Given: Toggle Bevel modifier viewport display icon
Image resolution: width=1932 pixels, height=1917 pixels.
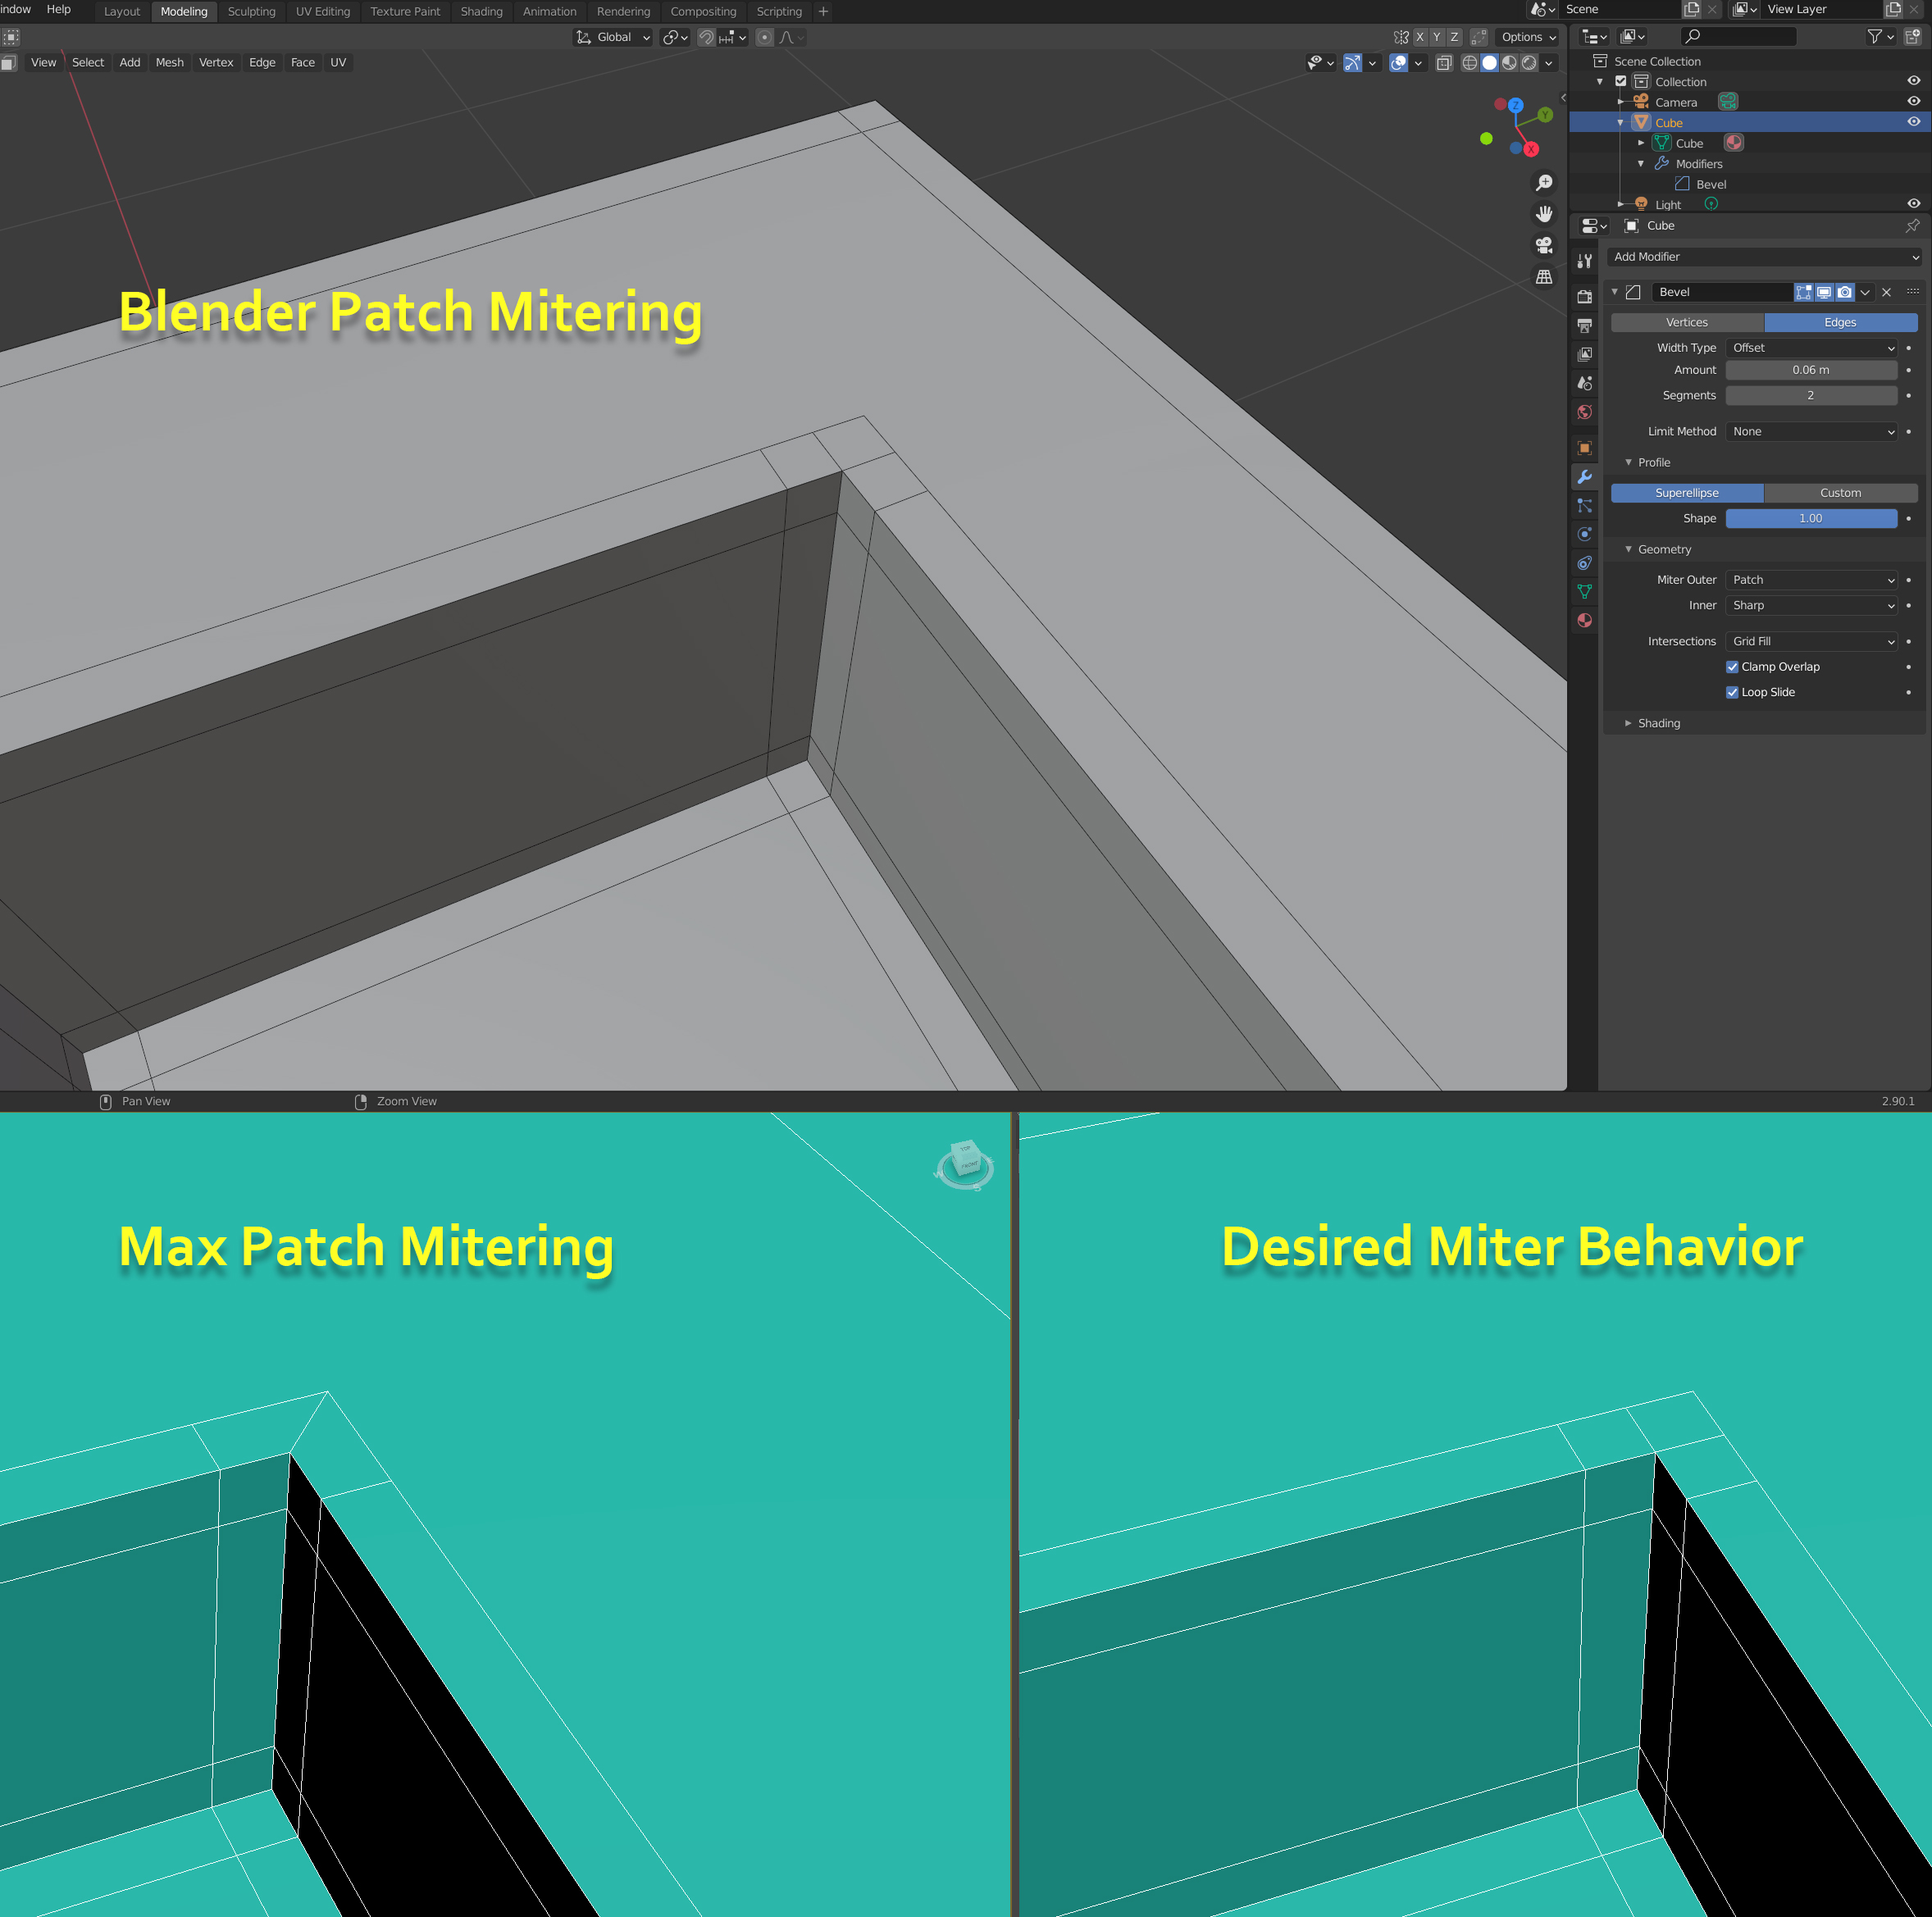Looking at the screenshot, I should 1824,292.
